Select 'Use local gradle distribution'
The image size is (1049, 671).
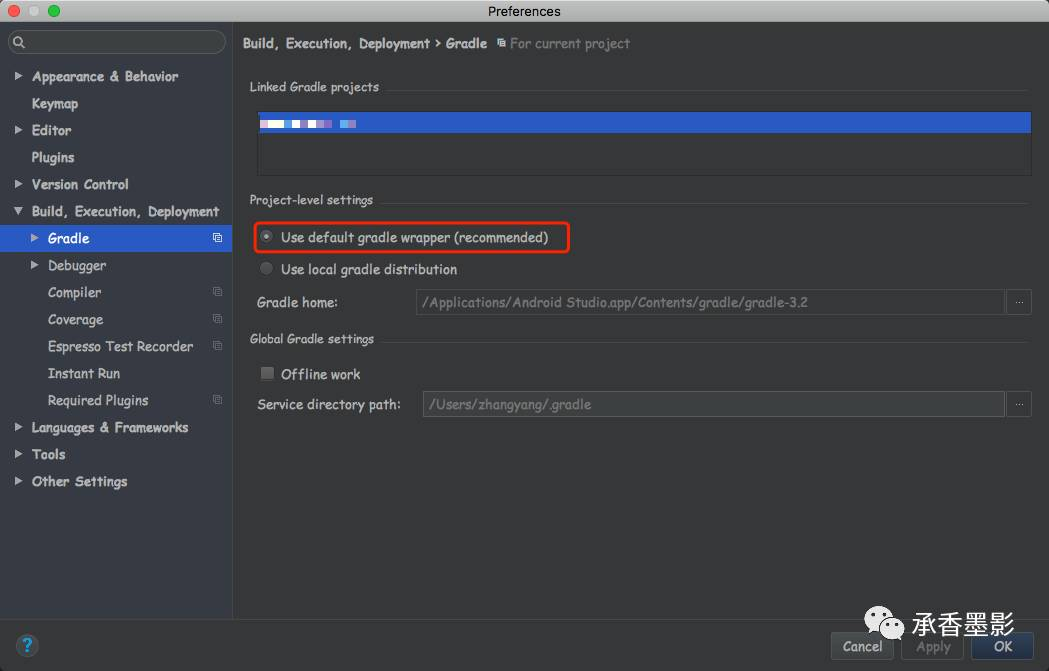267,268
